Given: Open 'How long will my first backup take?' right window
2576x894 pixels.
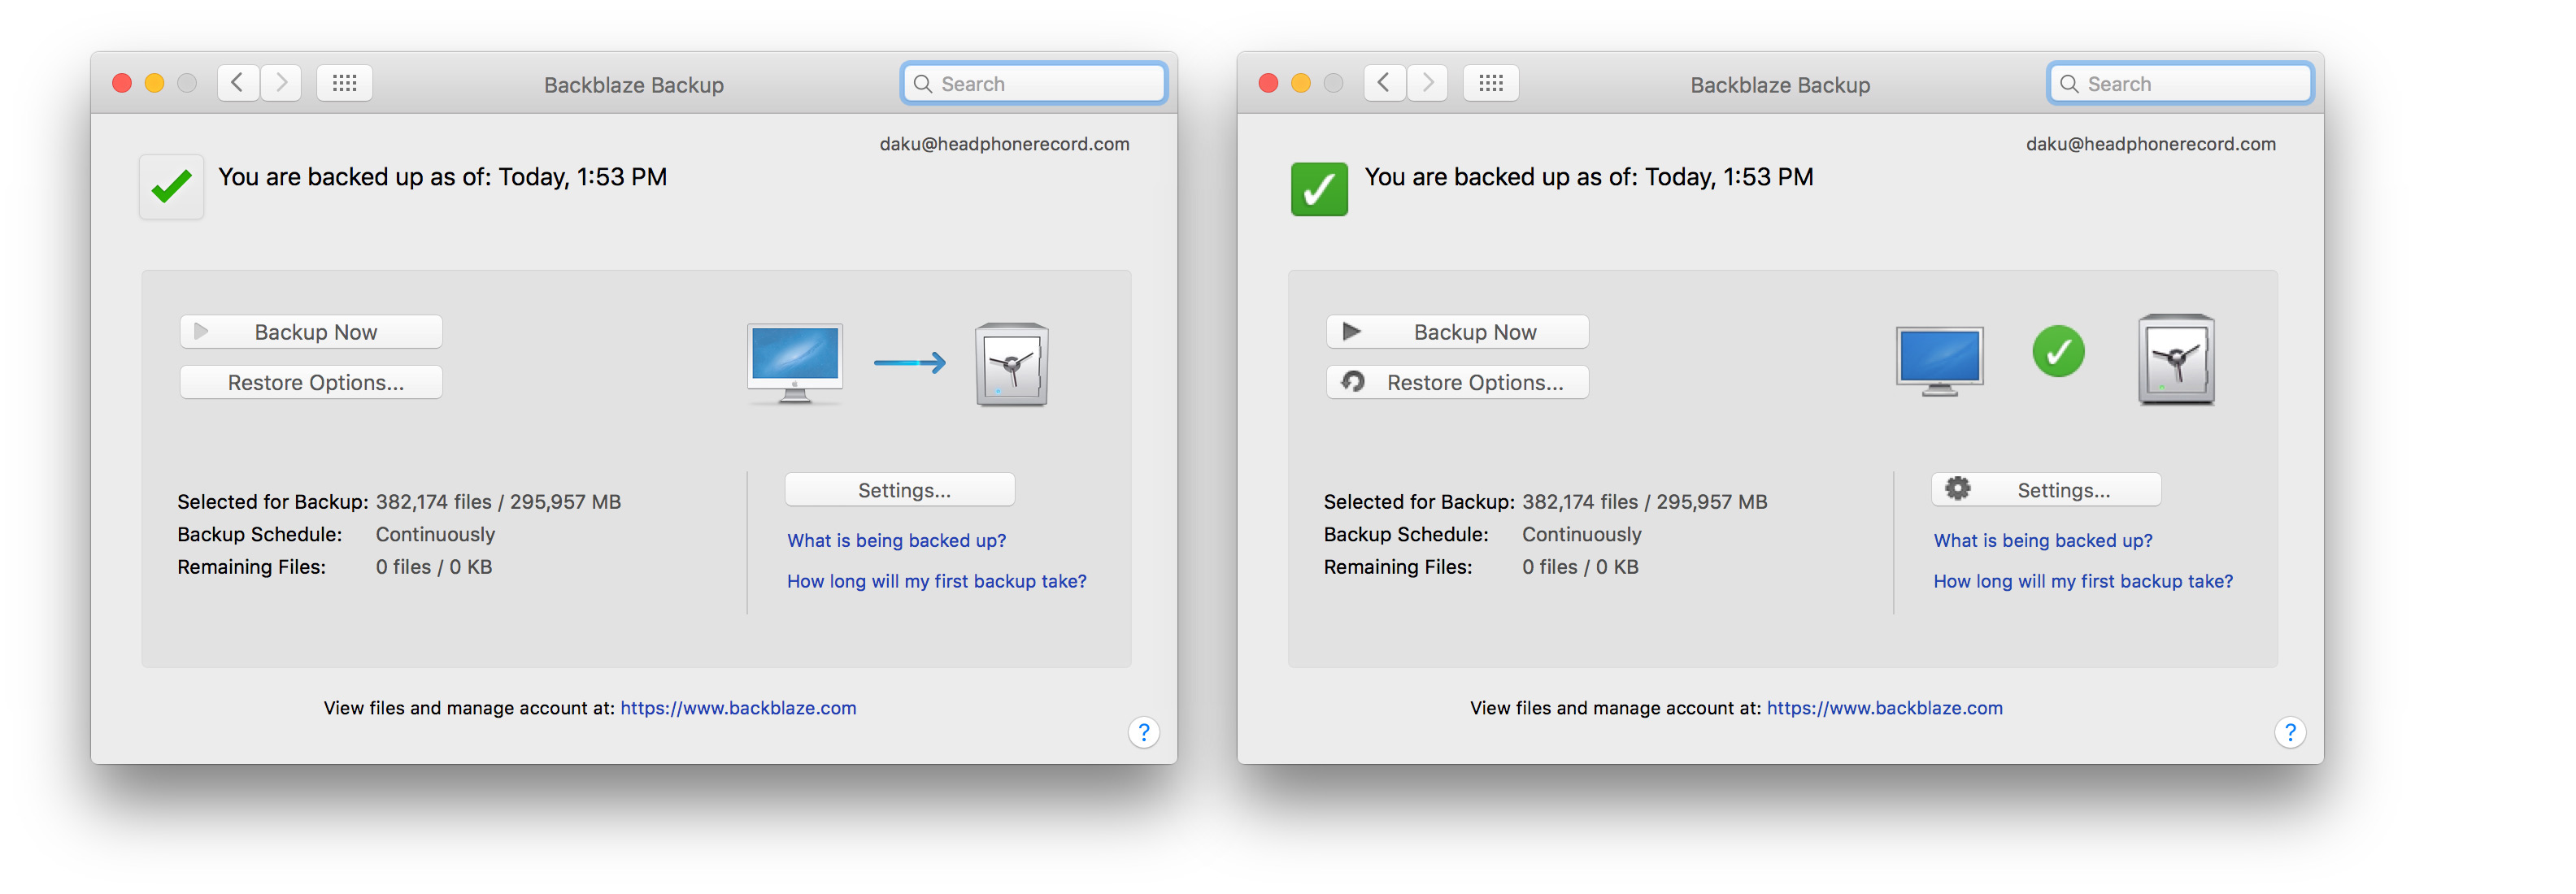Looking at the screenshot, I should [x=2083, y=581].
